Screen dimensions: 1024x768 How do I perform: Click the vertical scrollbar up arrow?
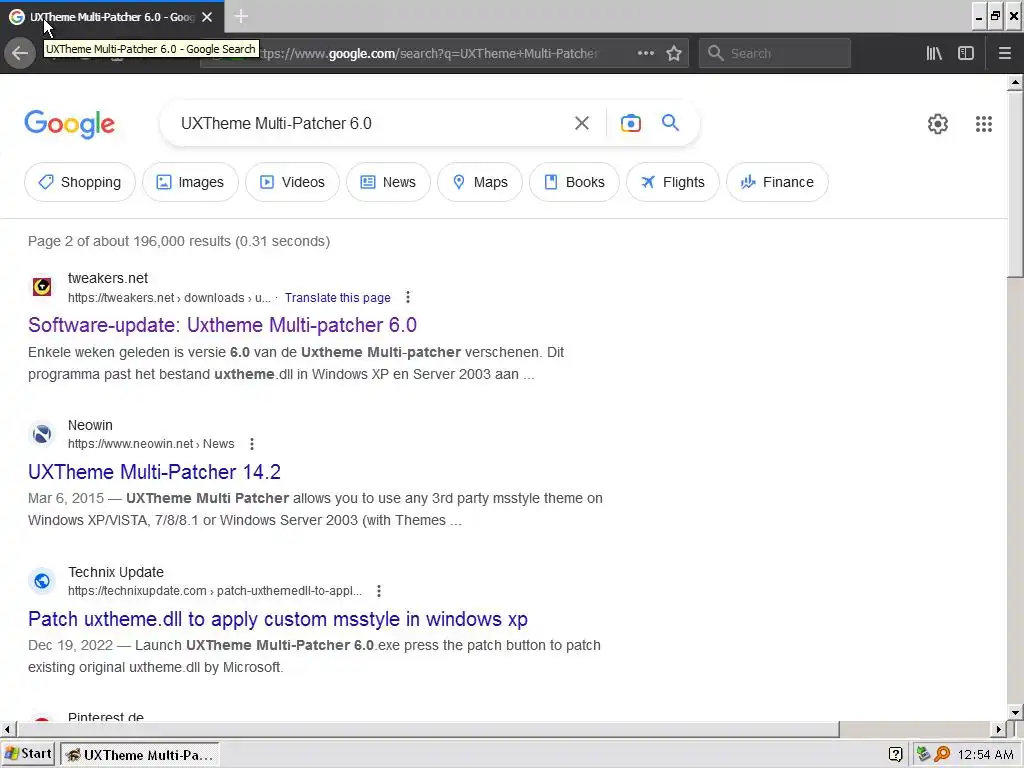(1015, 83)
